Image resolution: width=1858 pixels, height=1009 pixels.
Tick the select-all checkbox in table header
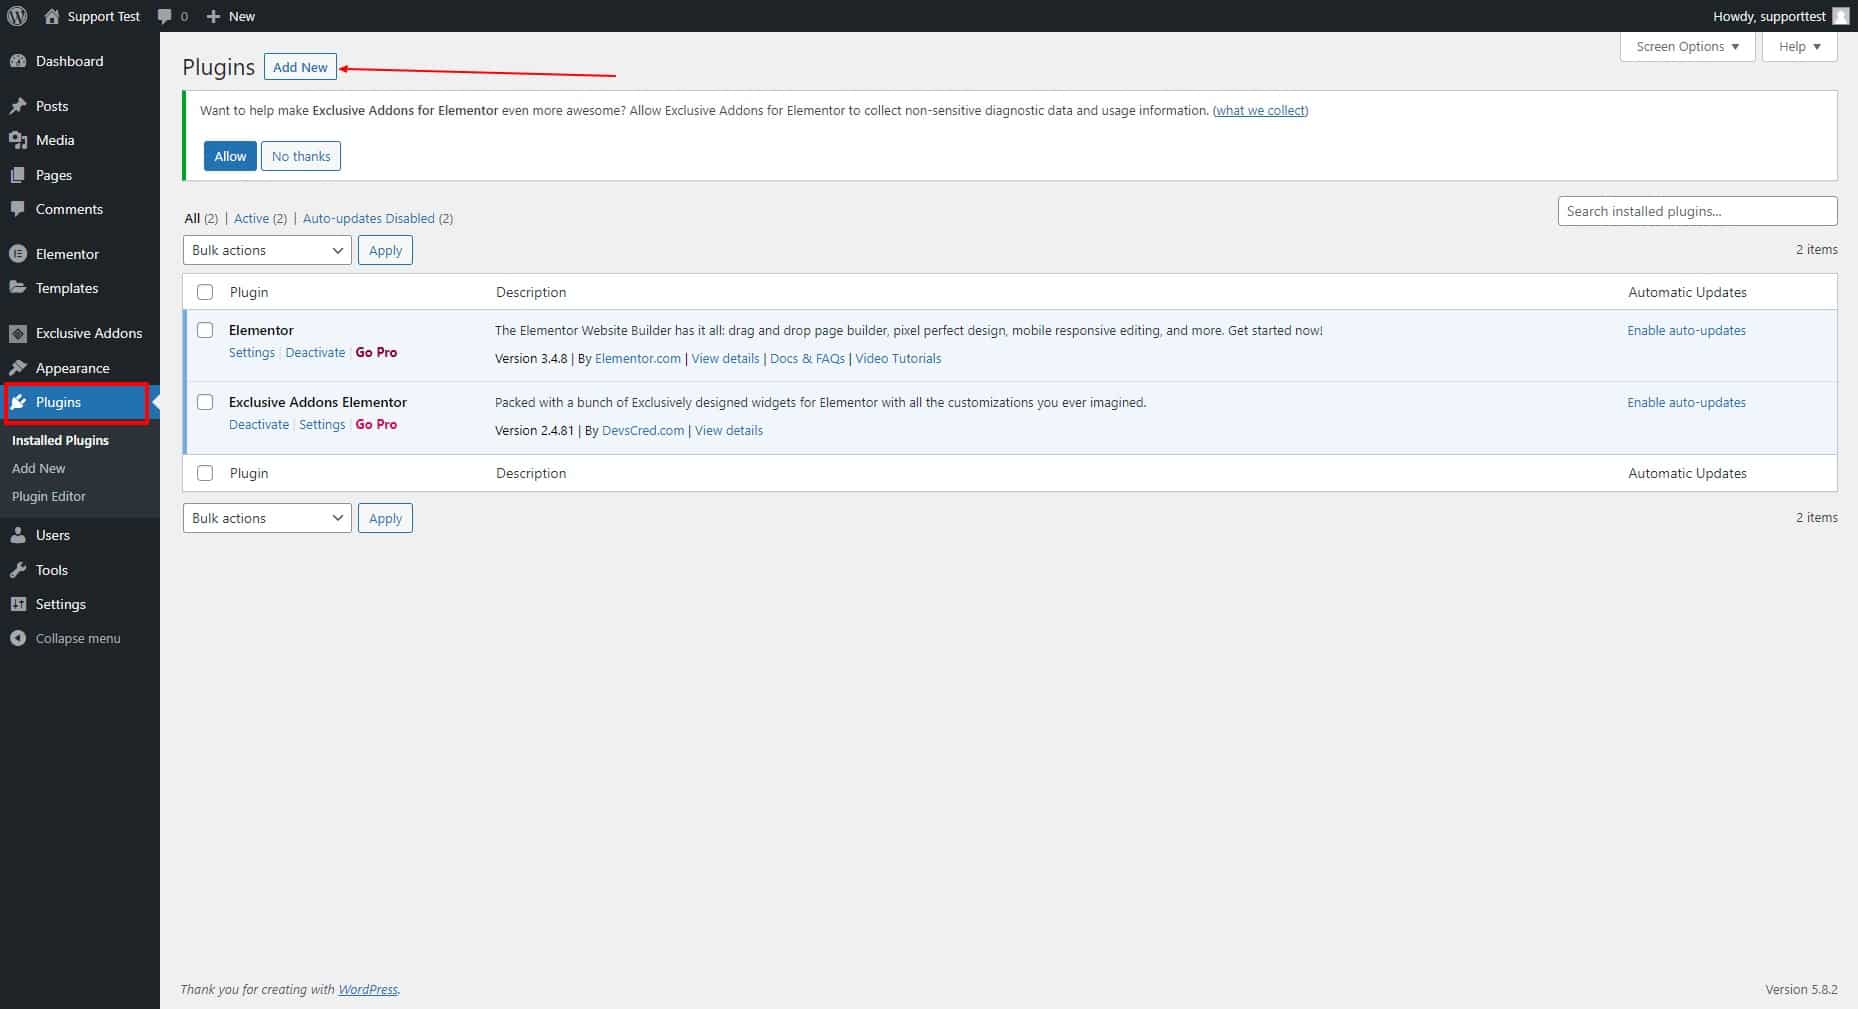tap(205, 292)
